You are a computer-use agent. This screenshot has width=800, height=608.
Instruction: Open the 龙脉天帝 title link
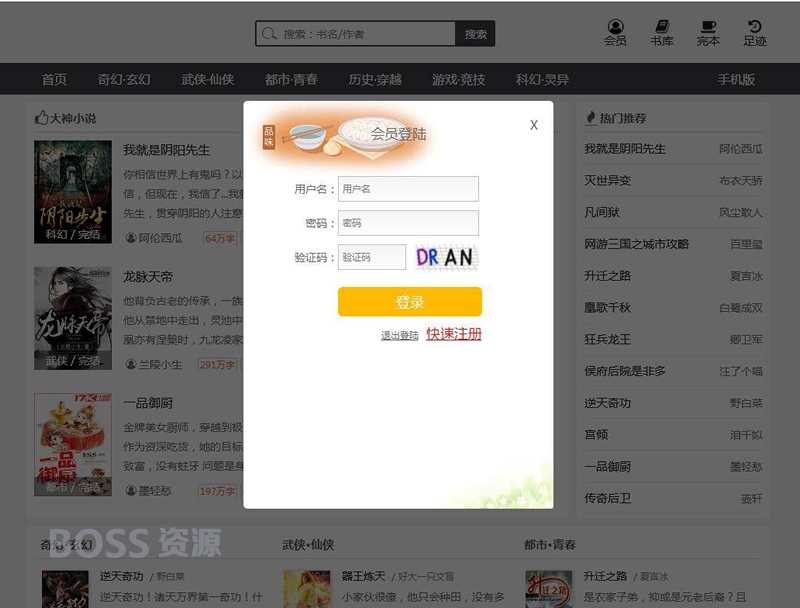pos(148,277)
